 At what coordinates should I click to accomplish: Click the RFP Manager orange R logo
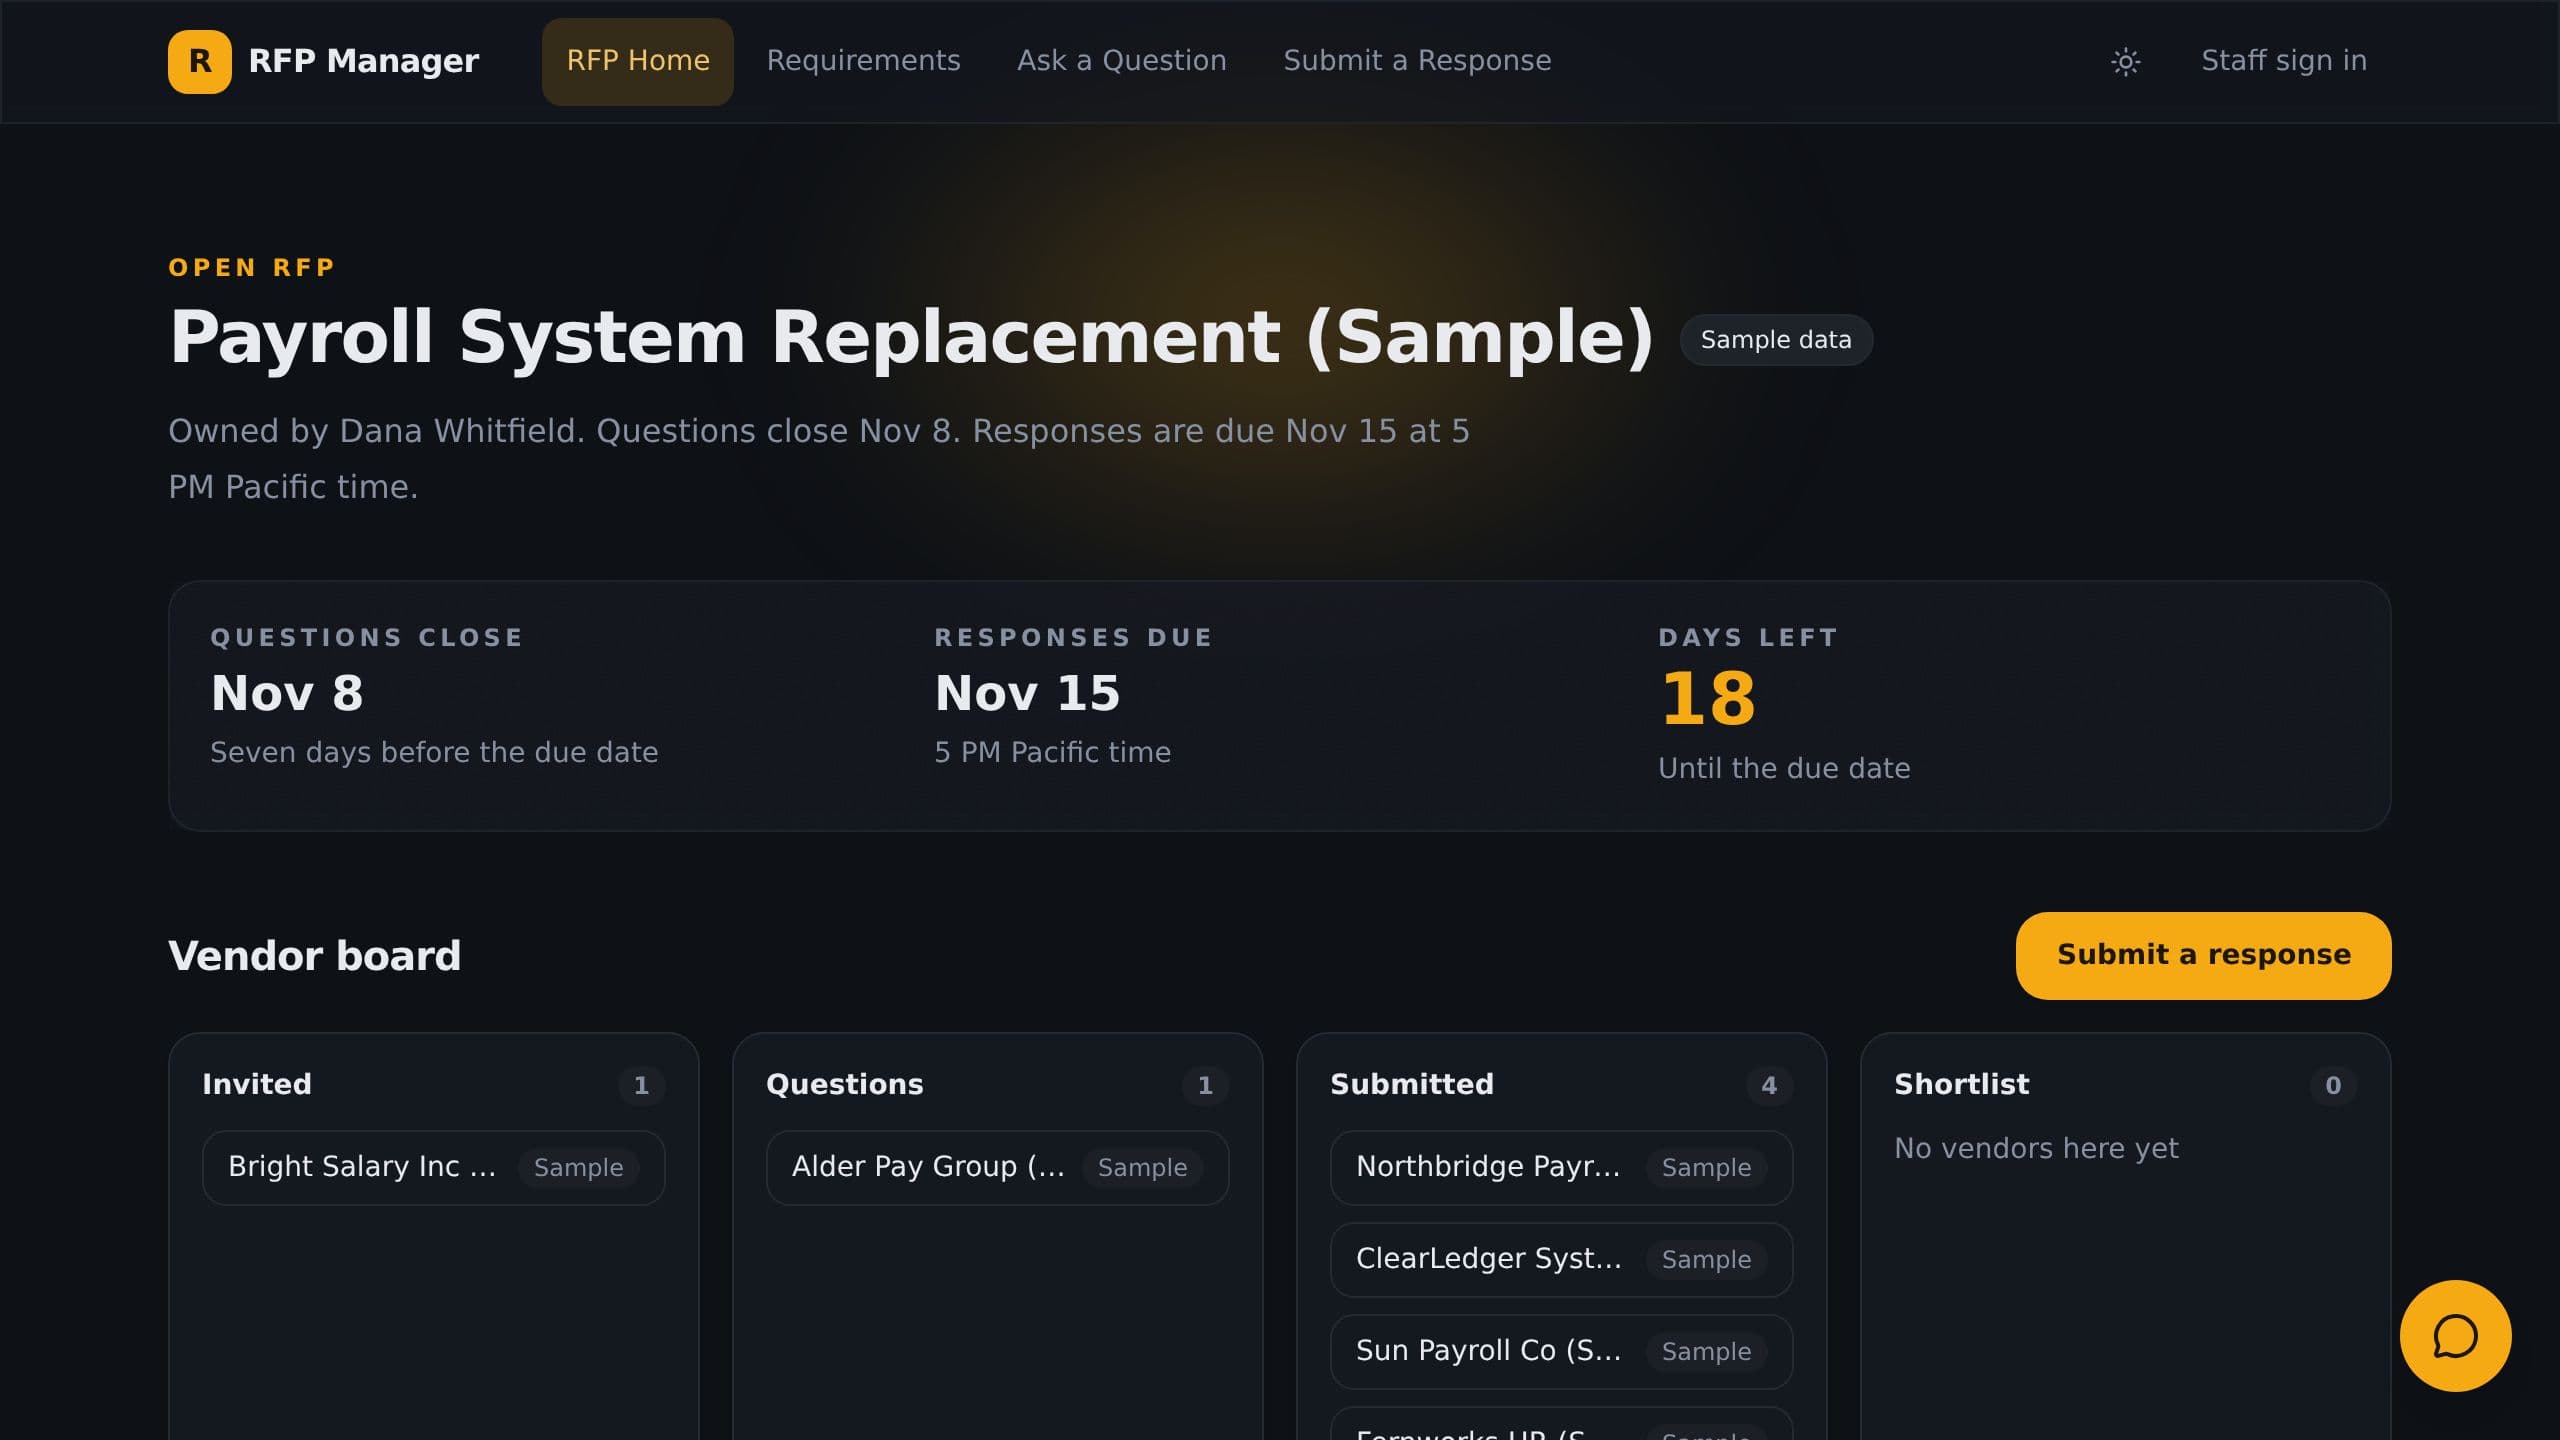[x=199, y=61]
